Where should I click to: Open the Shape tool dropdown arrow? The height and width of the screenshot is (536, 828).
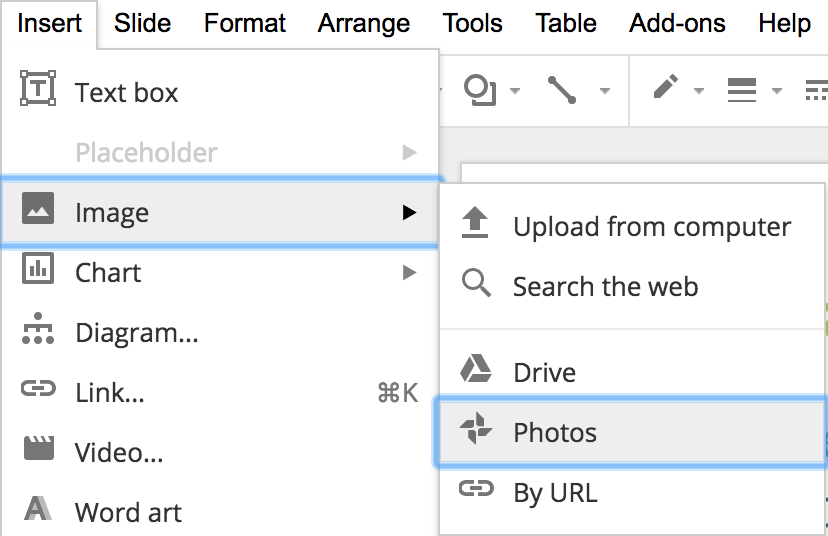point(515,91)
